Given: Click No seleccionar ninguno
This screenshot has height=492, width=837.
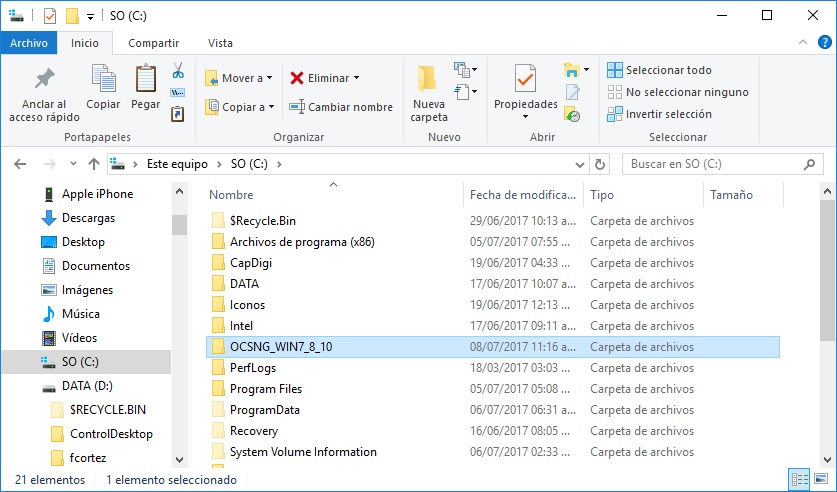Looking at the screenshot, I should (x=678, y=92).
